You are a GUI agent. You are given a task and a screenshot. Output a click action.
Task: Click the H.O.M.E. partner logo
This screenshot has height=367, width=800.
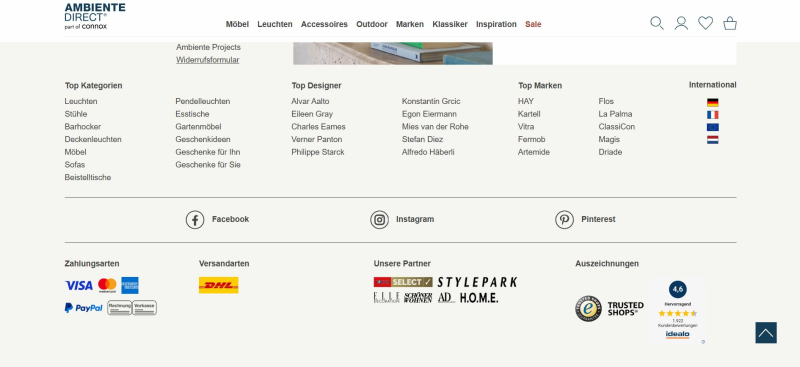click(479, 298)
